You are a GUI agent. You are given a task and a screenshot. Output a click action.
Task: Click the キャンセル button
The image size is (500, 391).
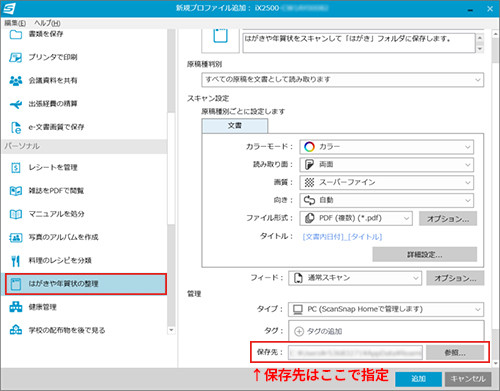(468, 379)
